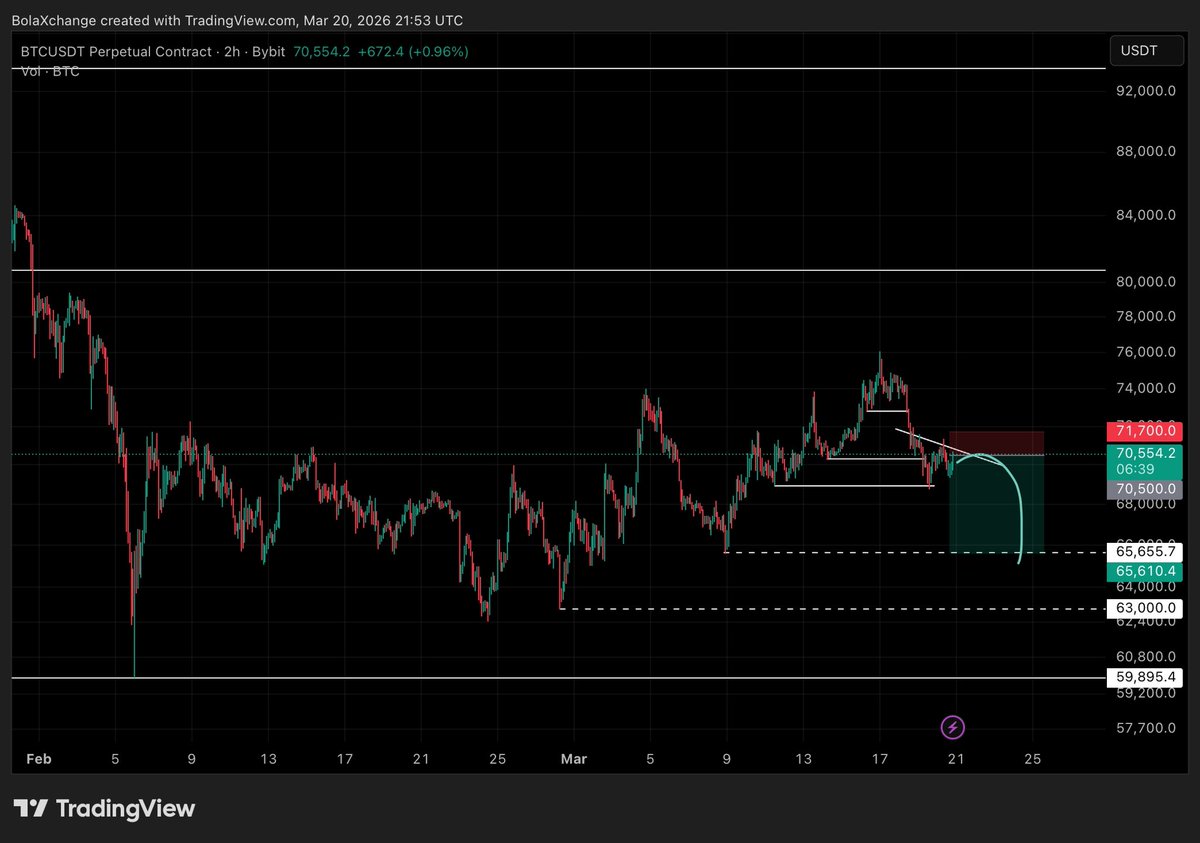This screenshot has width=1200, height=843.
Task: Click the Feb label on the time axis
Action: tap(39, 759)
